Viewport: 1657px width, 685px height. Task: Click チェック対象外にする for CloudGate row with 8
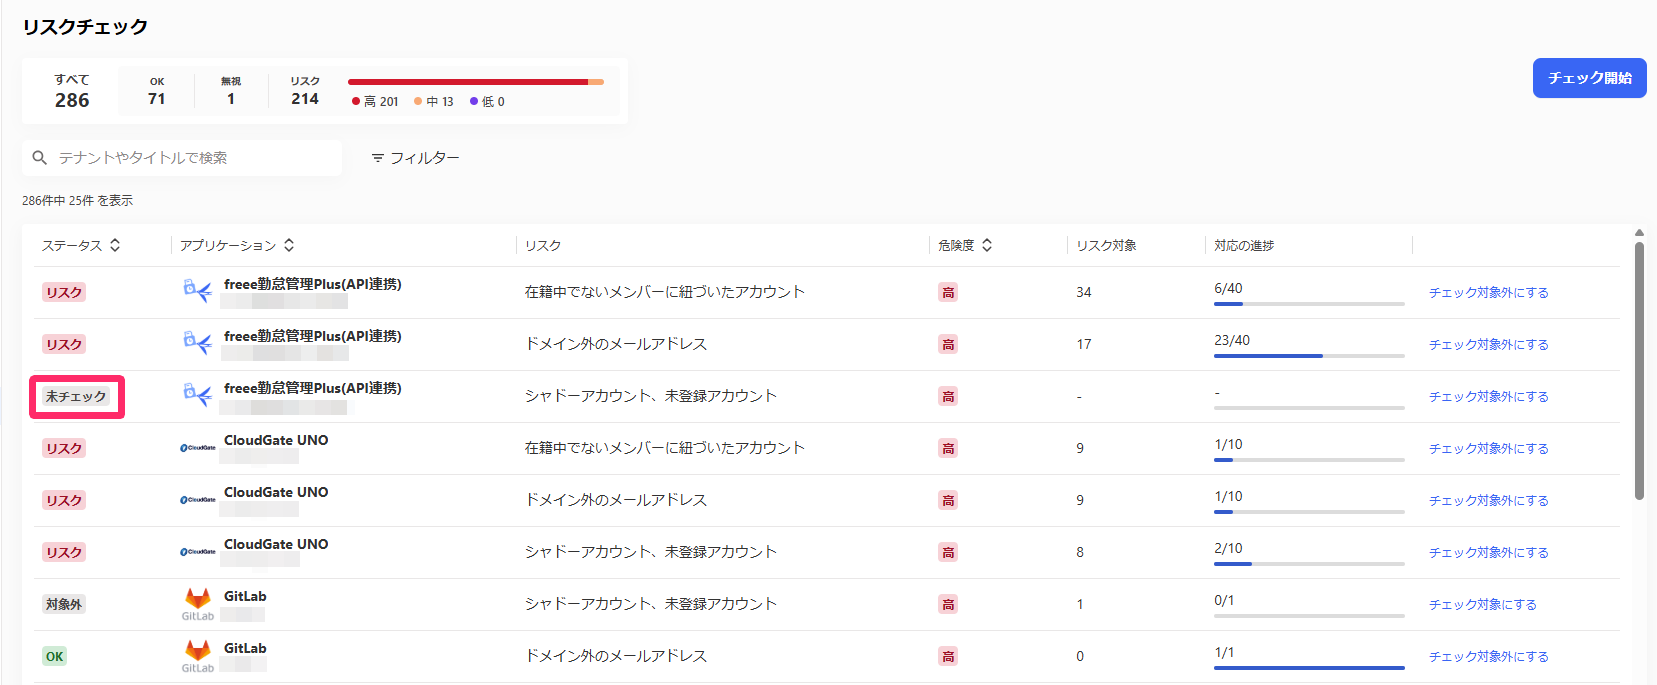pyautogui.click(x=1488, y=552)
